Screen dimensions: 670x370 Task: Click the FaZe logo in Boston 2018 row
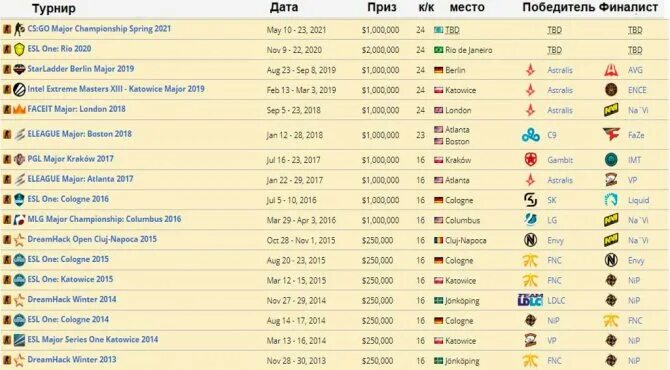tap(611, 135)
